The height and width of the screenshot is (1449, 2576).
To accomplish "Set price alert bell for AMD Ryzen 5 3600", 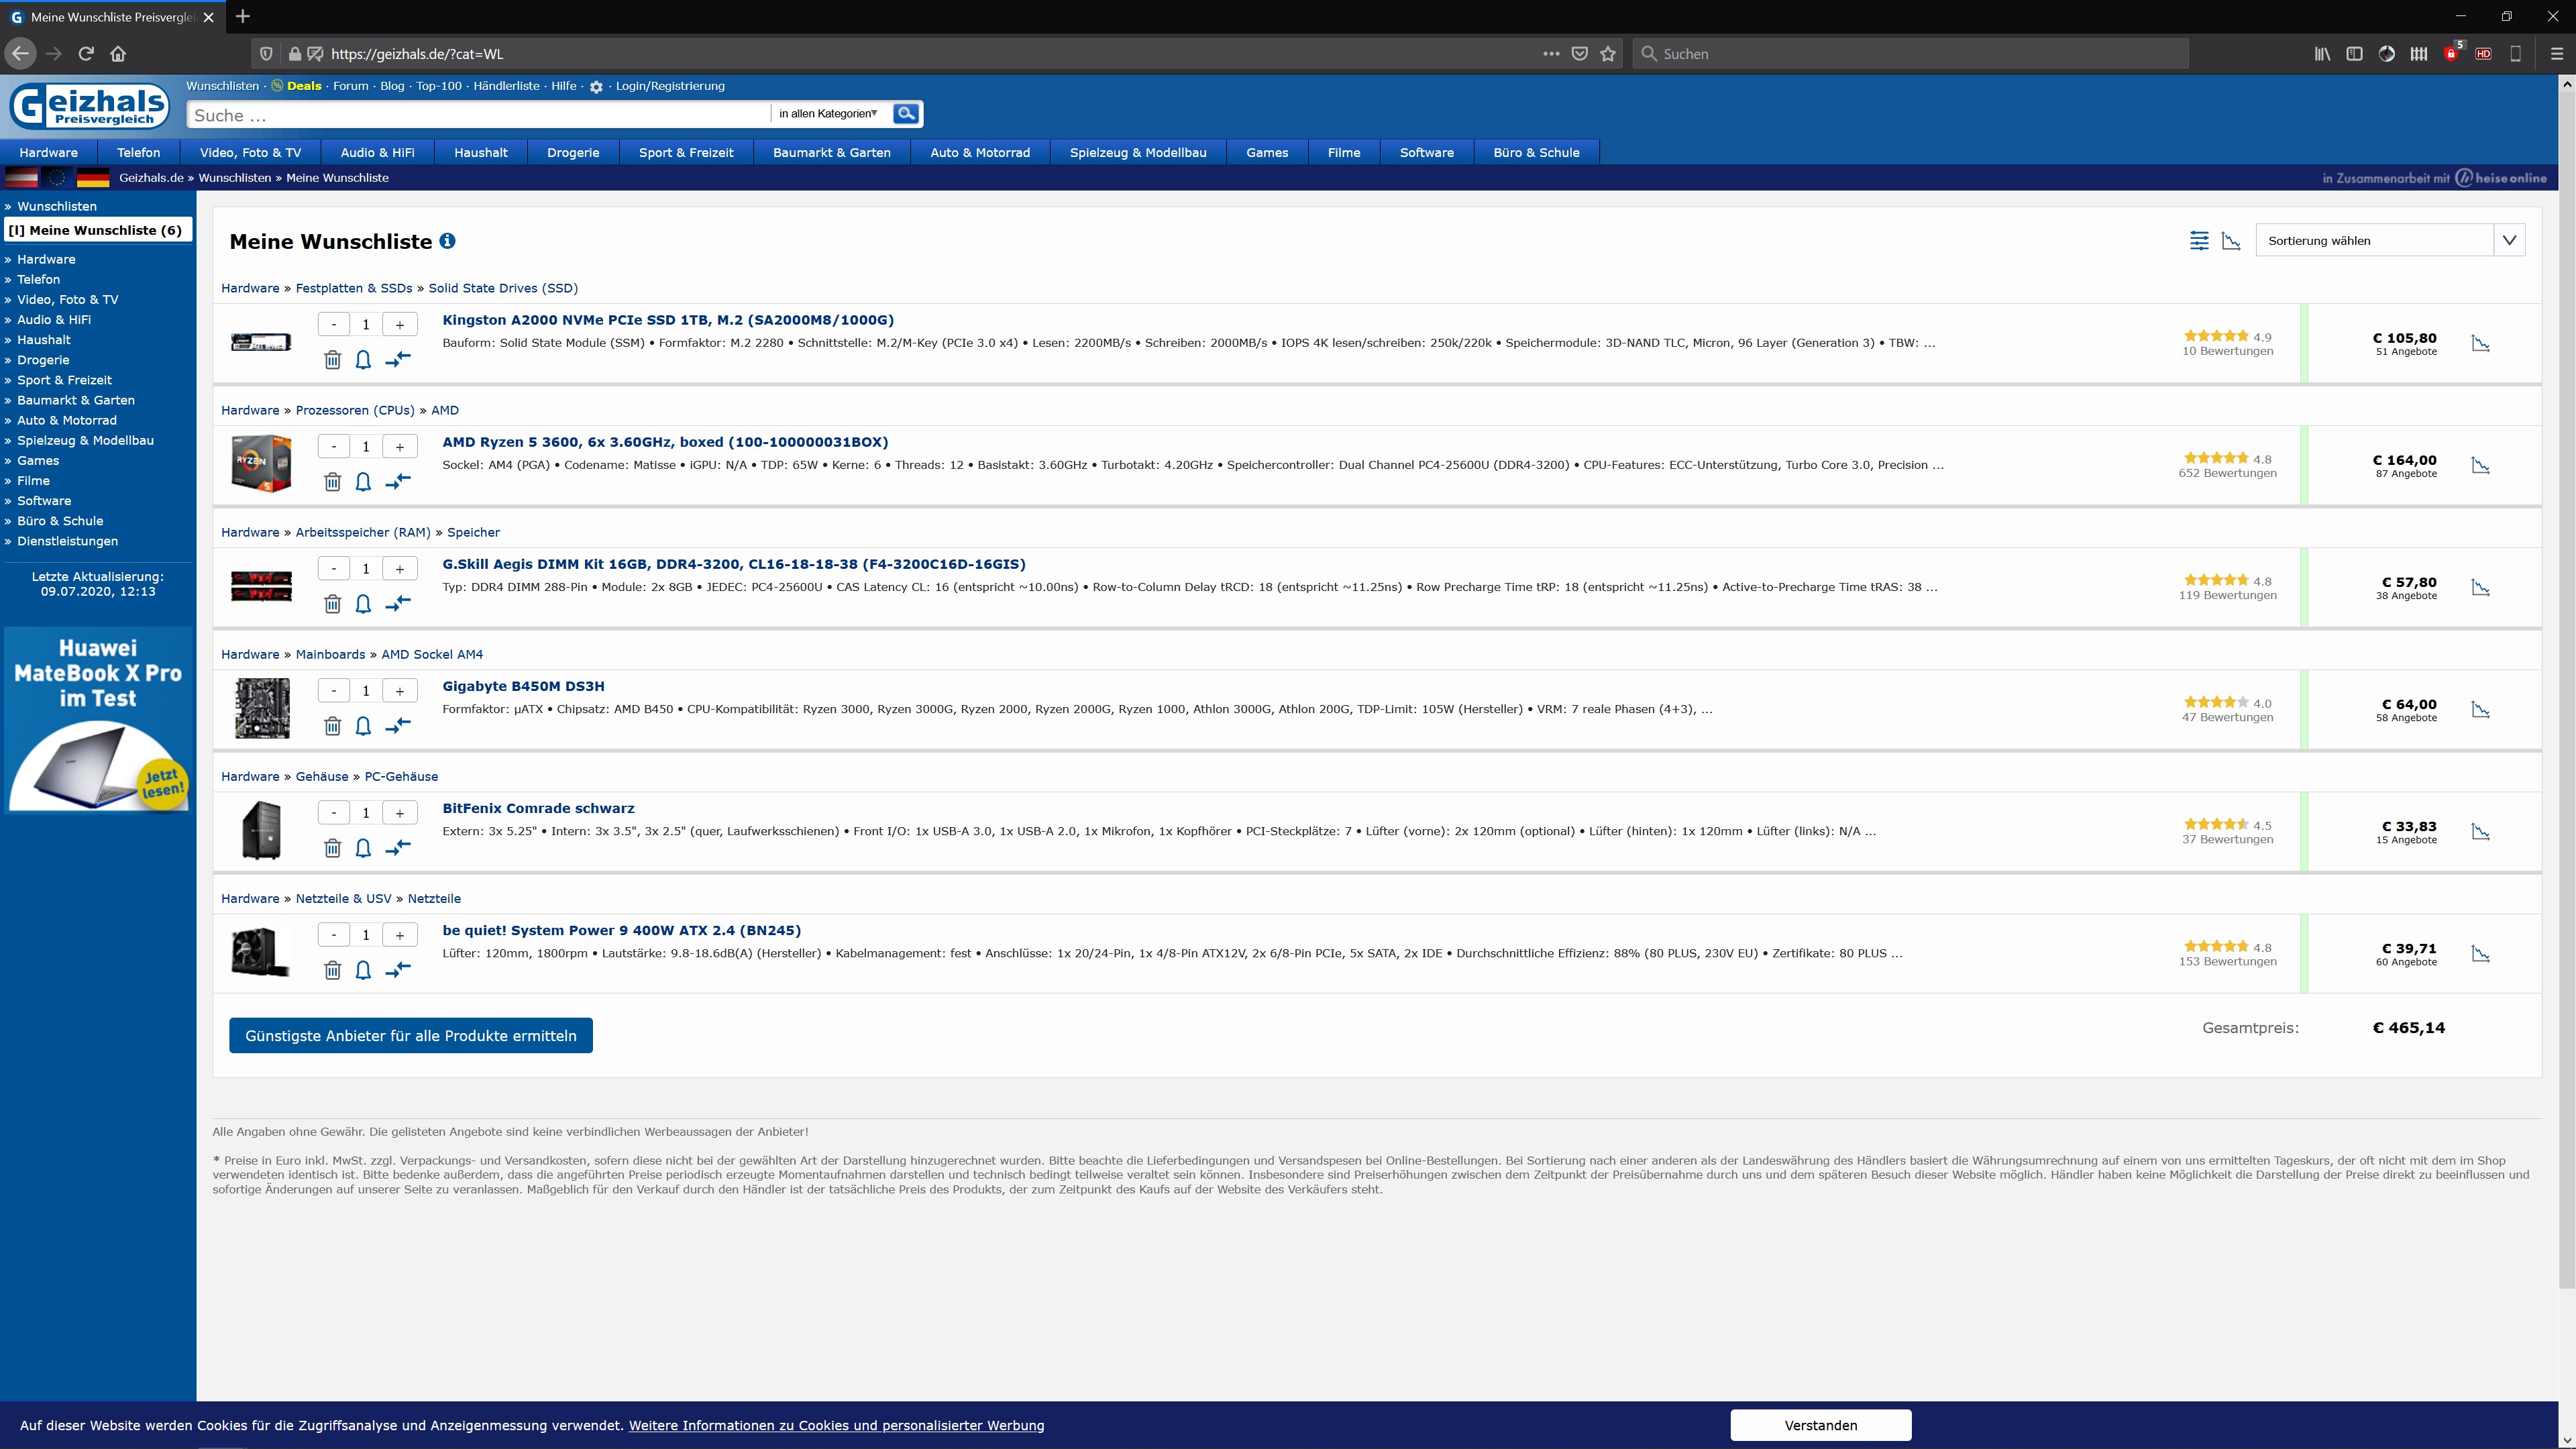I will coord(363,482).
